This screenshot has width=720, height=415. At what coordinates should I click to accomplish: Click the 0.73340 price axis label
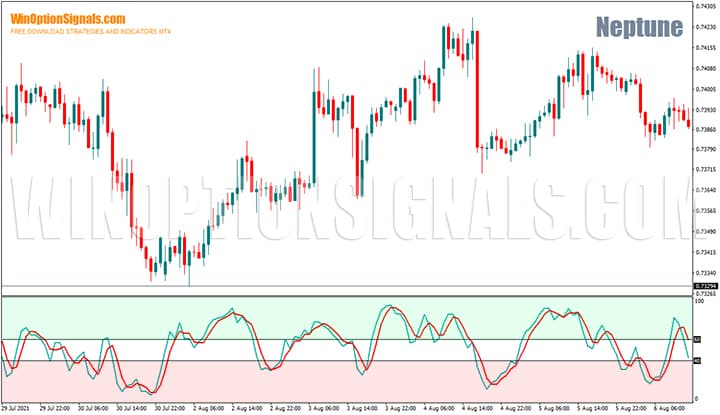pos(704,272)
